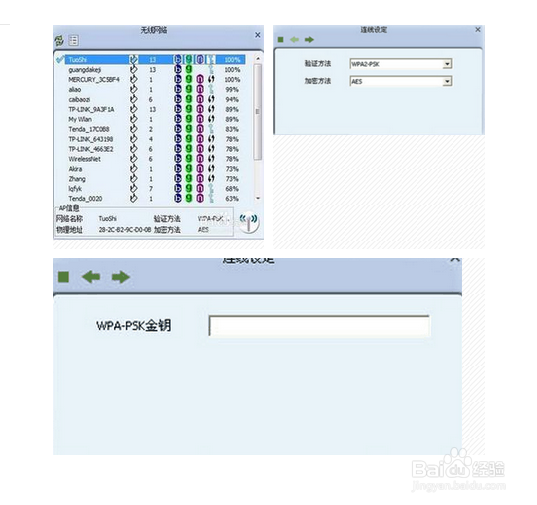Select the TP-LINK_643198 network
537x505 pixels.
pyautogui.click(x=91, y=139)
